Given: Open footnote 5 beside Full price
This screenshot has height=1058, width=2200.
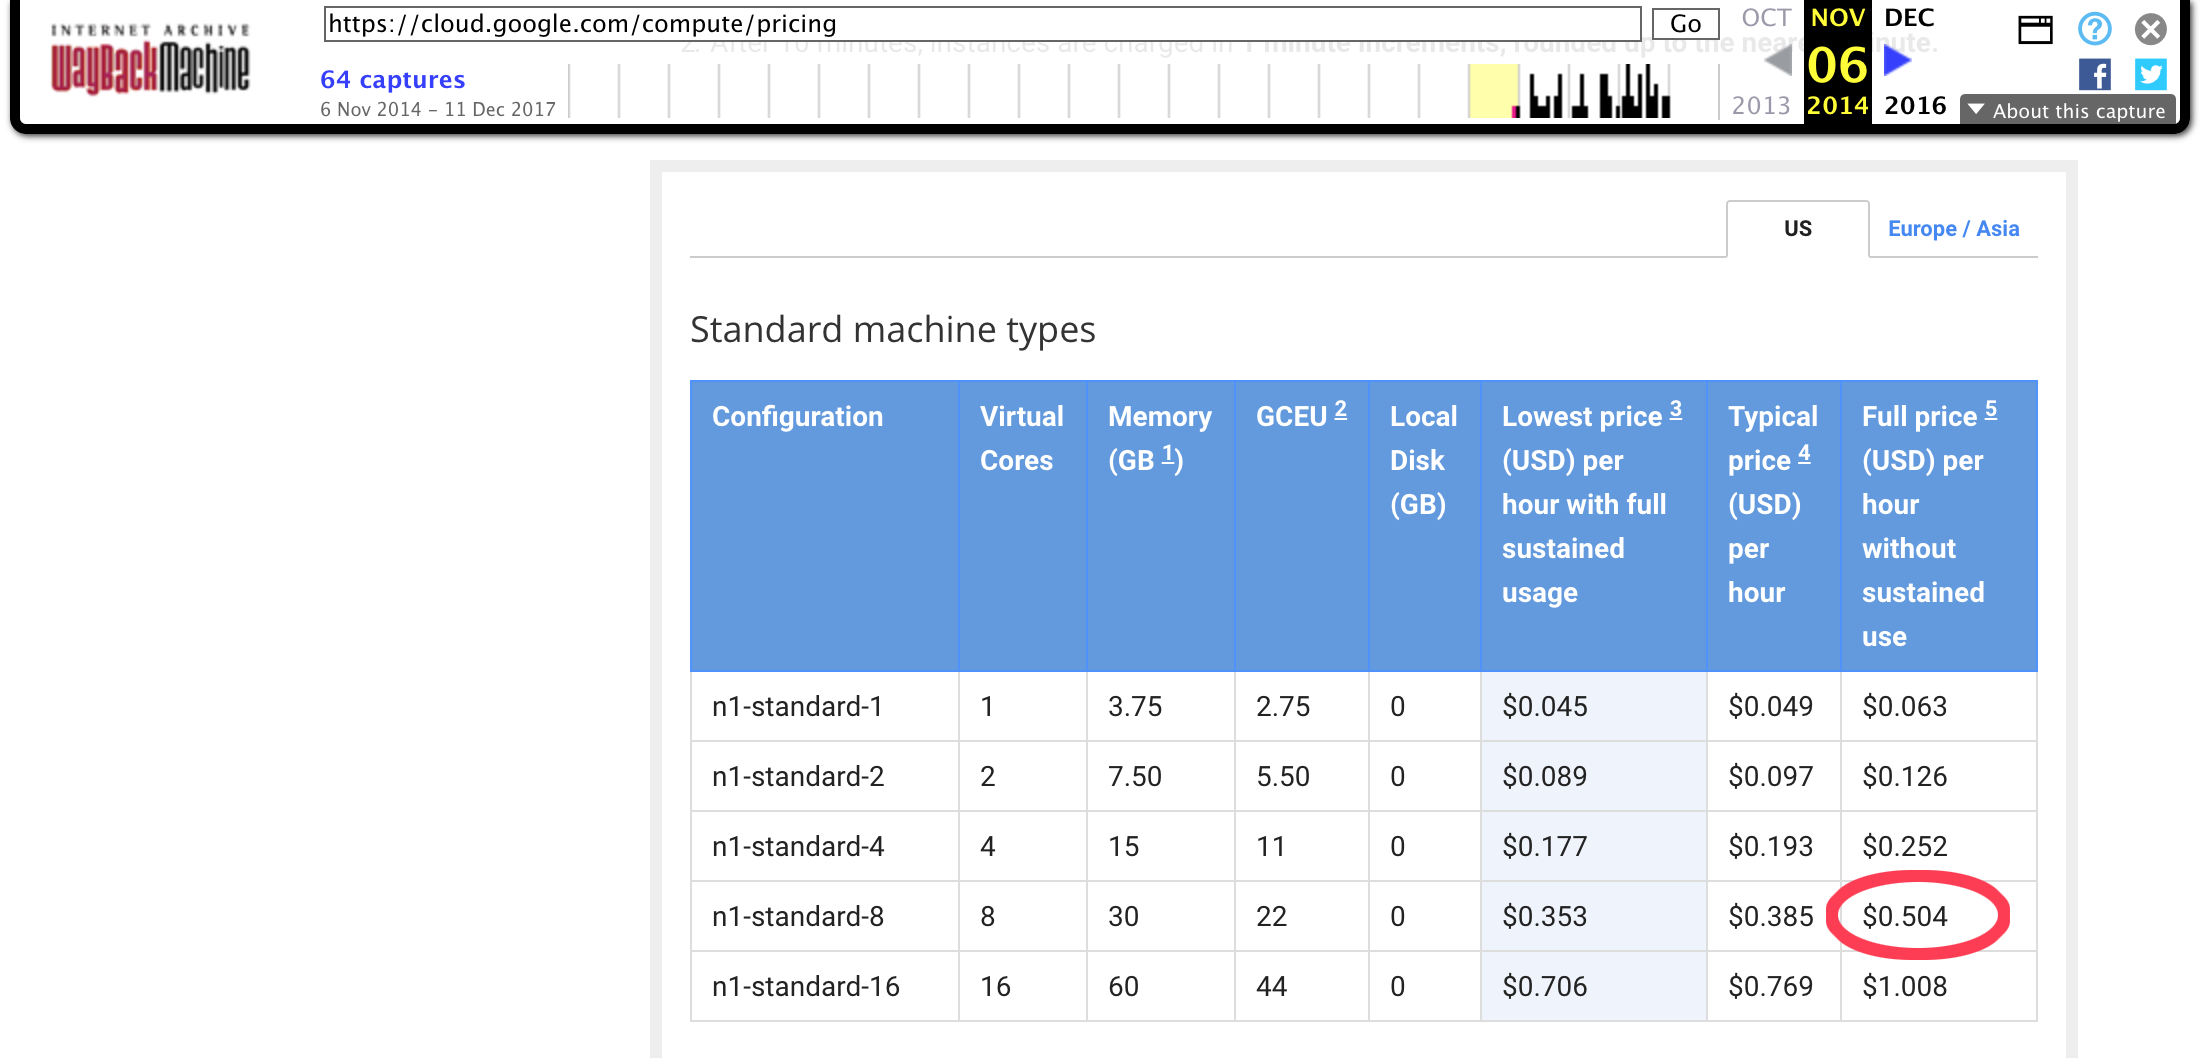Looking at the screenshot, I should tap(1990, 410).
